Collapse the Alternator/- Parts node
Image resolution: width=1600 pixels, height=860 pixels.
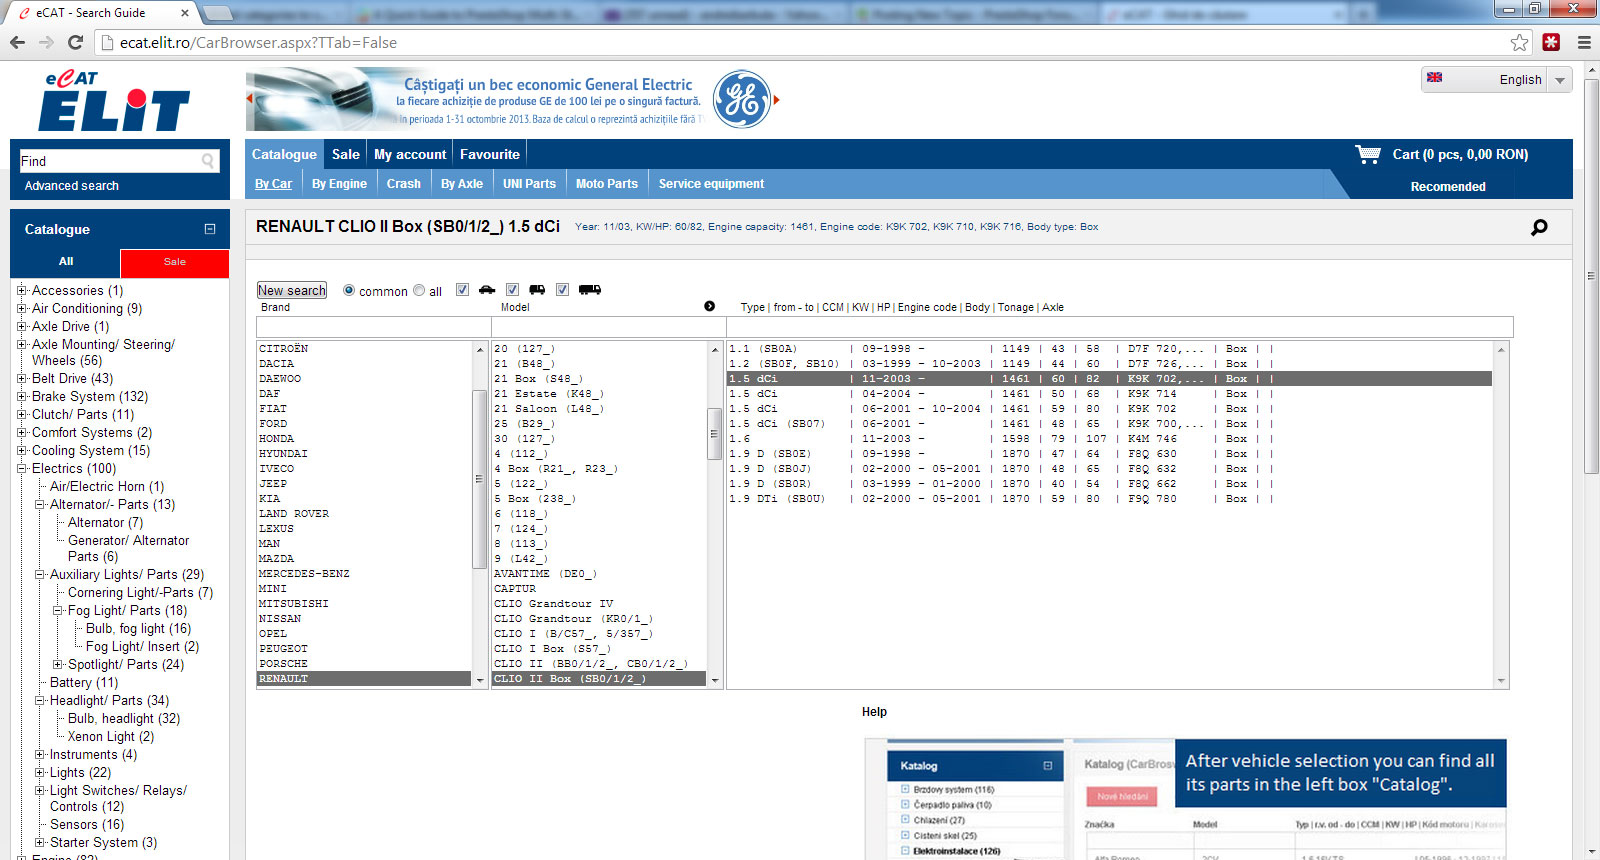tap(40, 505)
